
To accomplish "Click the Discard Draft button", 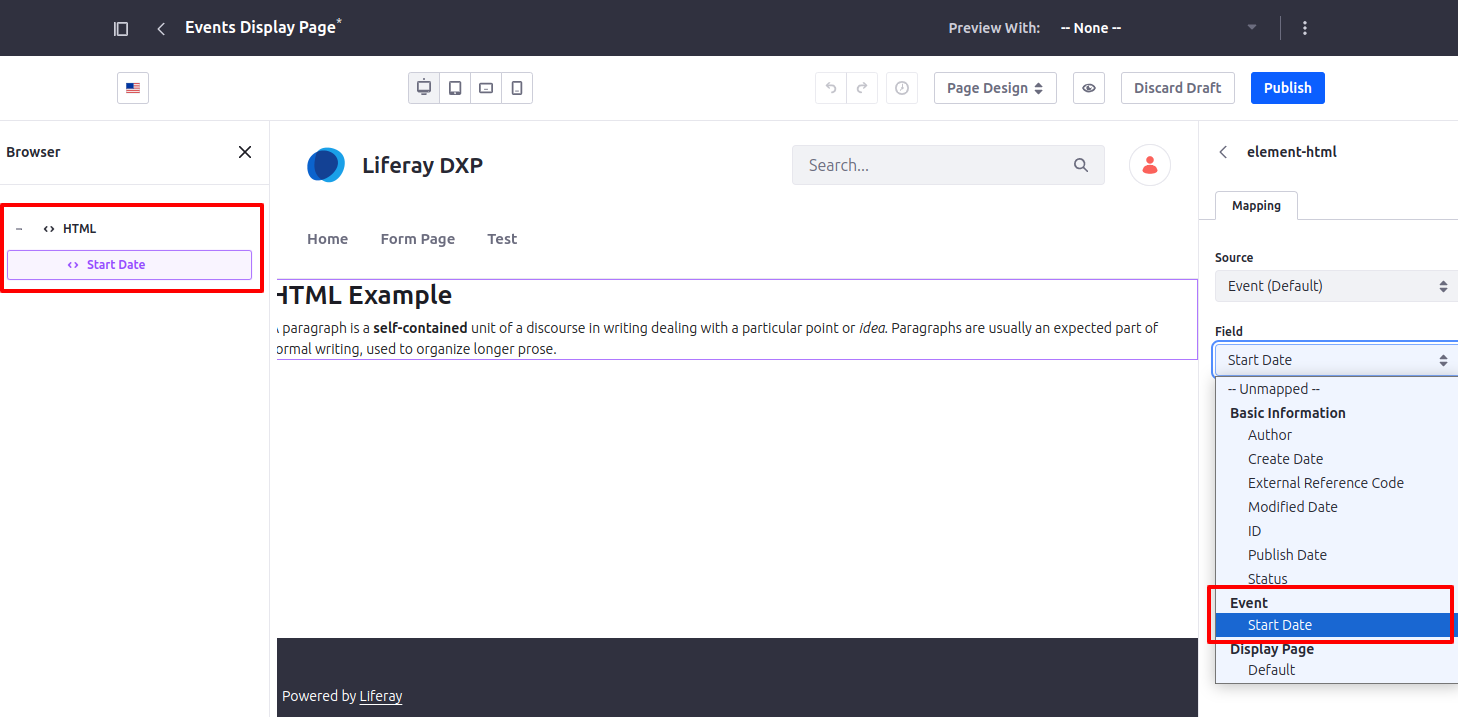I will [x=1178, y=88].
